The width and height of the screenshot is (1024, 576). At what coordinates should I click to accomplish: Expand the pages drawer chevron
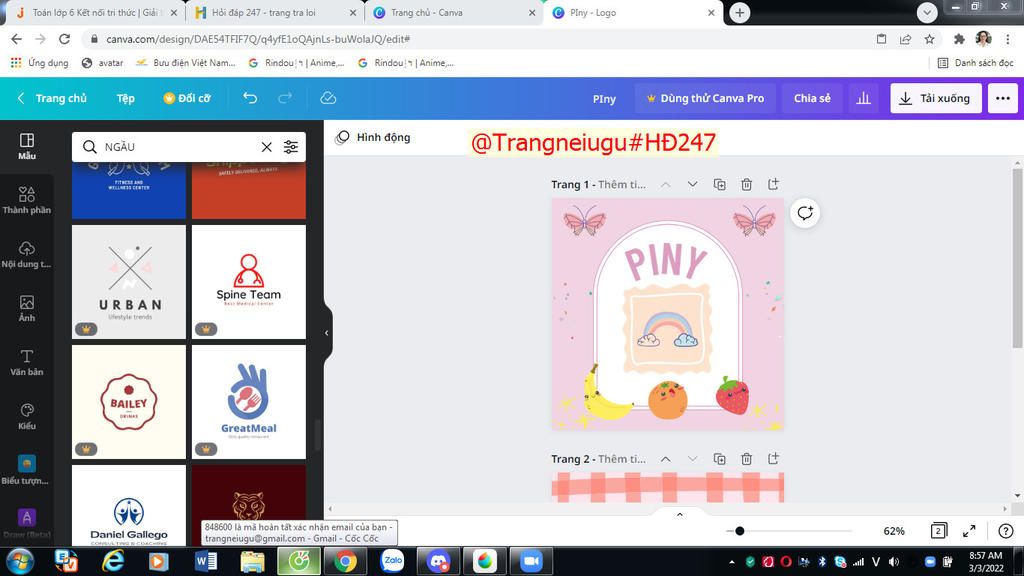pos(680,515)
